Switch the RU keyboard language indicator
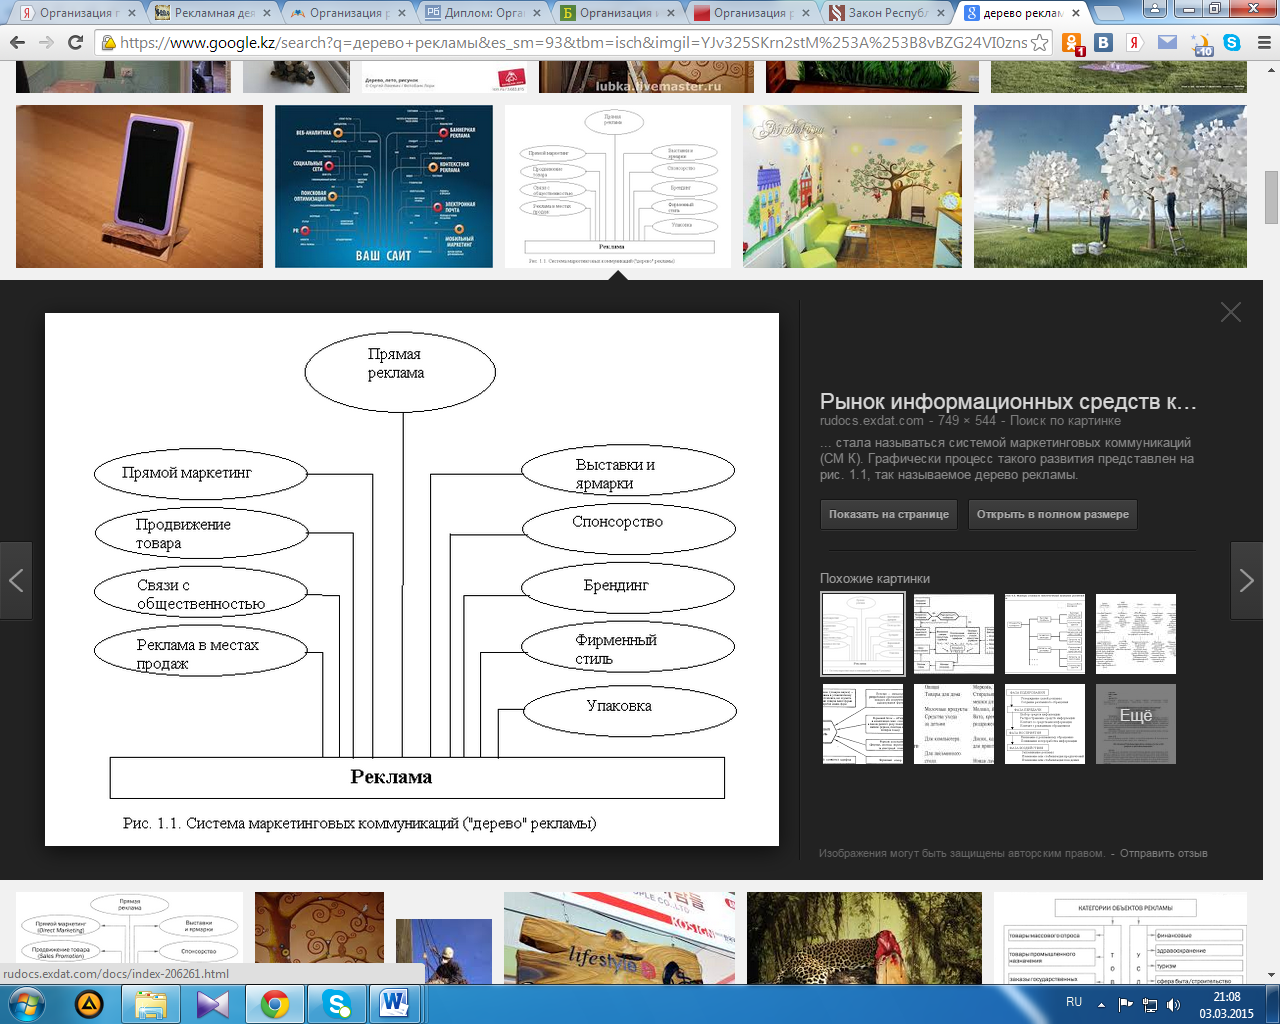This screenshot has width=1280, height=1024. (x=1074, y=1002)
